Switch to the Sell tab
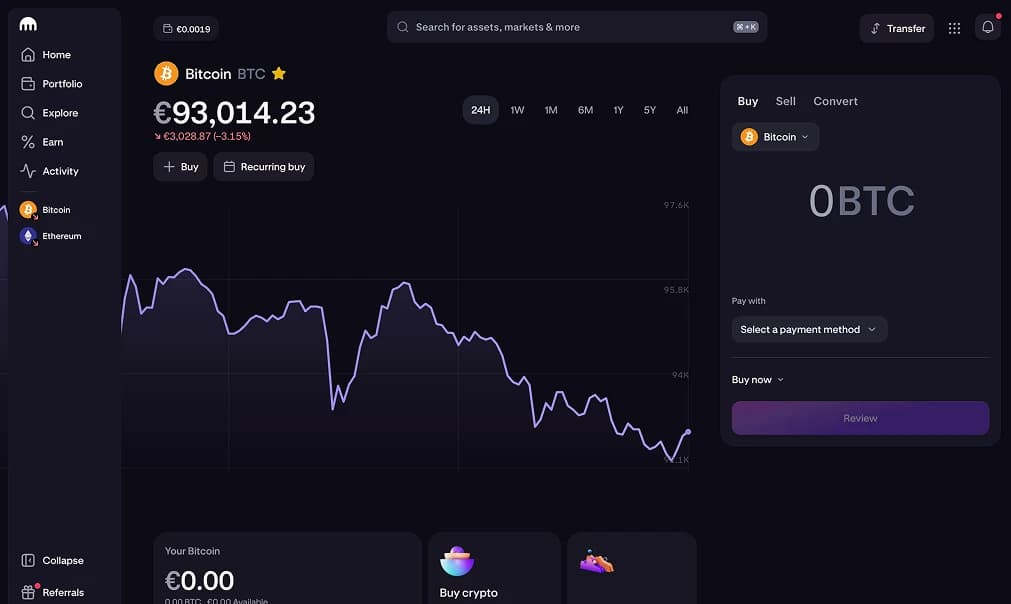The image size is (1011, 604). click(786, 101)
